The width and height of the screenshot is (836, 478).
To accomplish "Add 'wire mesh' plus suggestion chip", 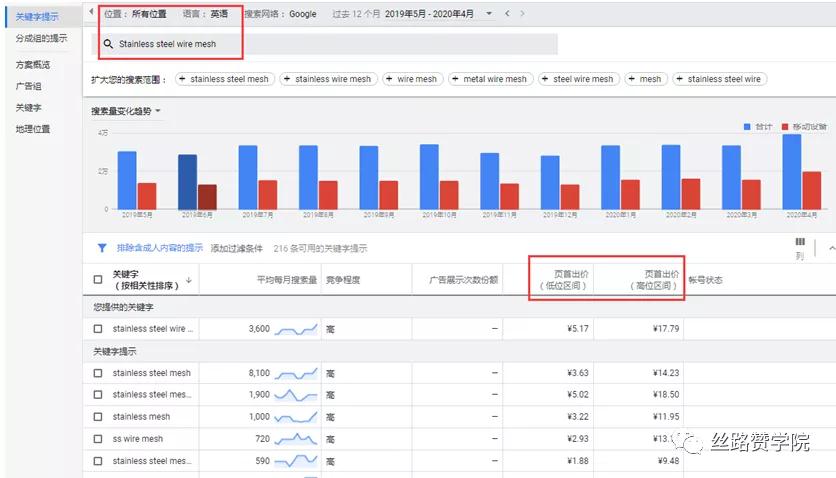I will (x=413, y=79).
